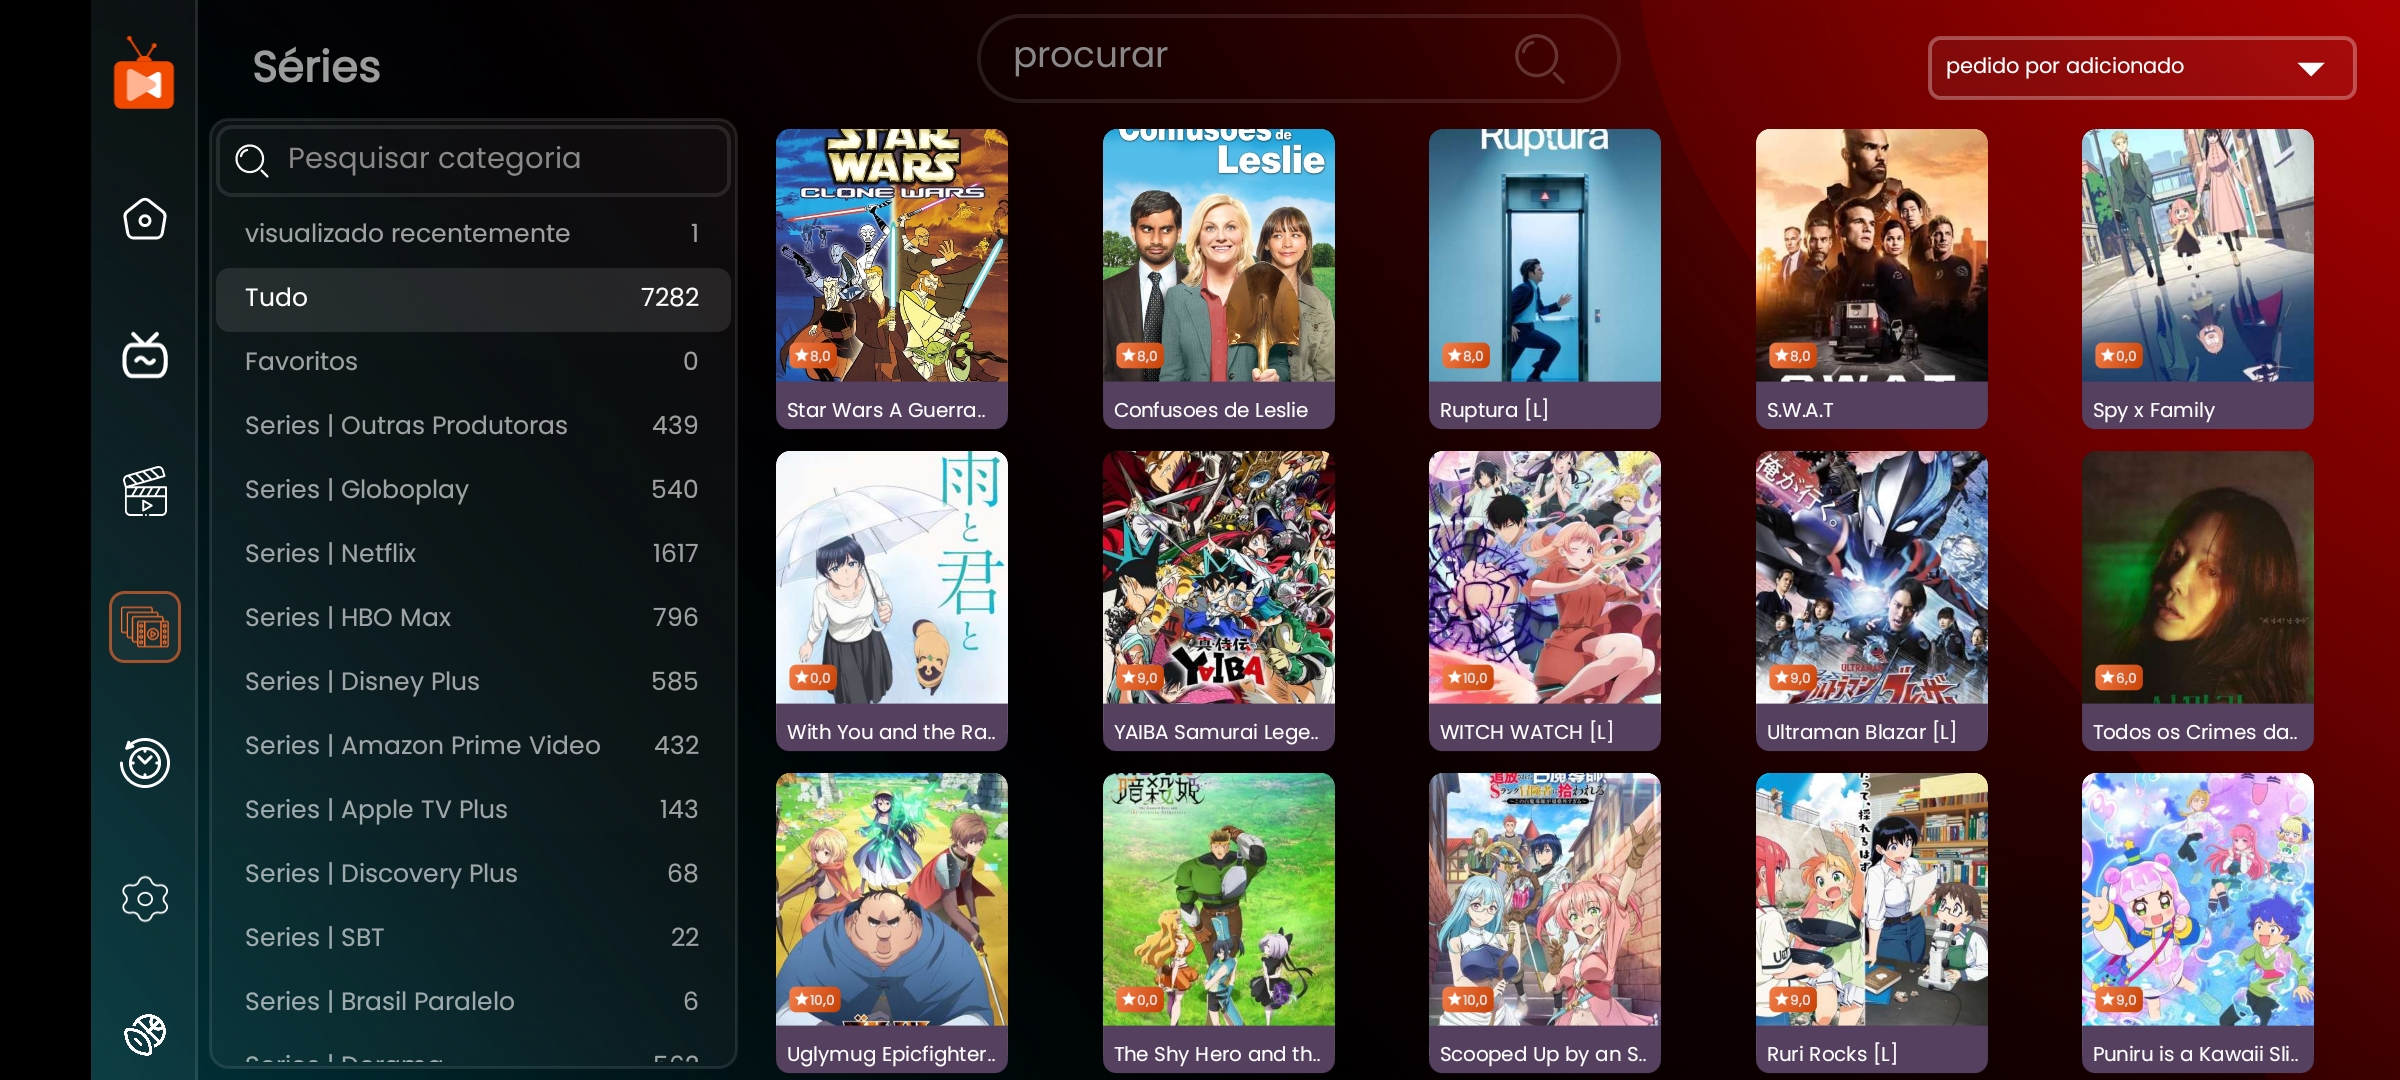Image resolution: width=2400 pixels, height=1080 pixels.
Task: Open the Live TV icon in sidebar
Action: tap(145, 355)
